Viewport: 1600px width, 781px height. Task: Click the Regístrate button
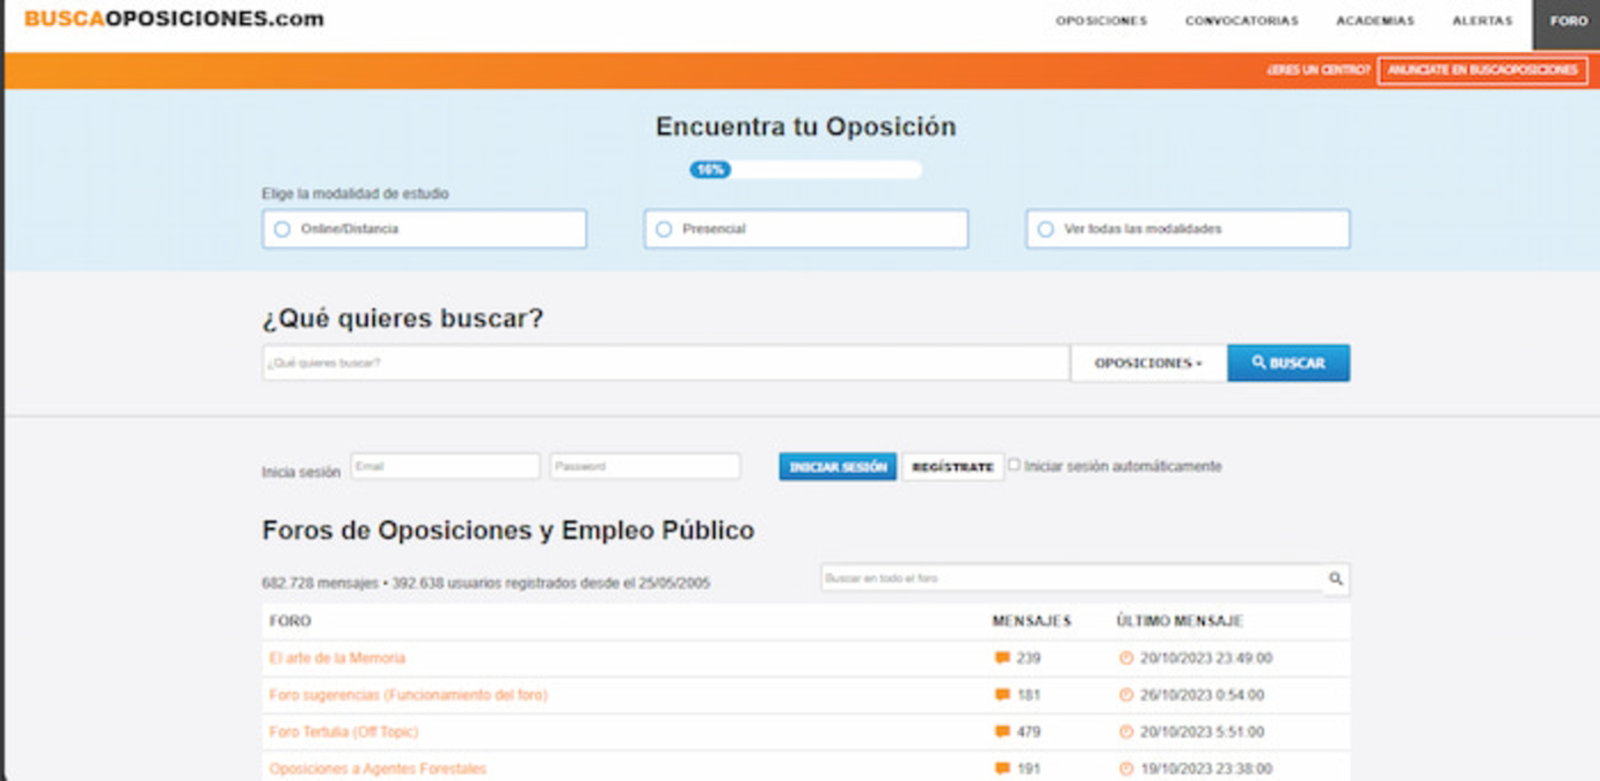953,467
